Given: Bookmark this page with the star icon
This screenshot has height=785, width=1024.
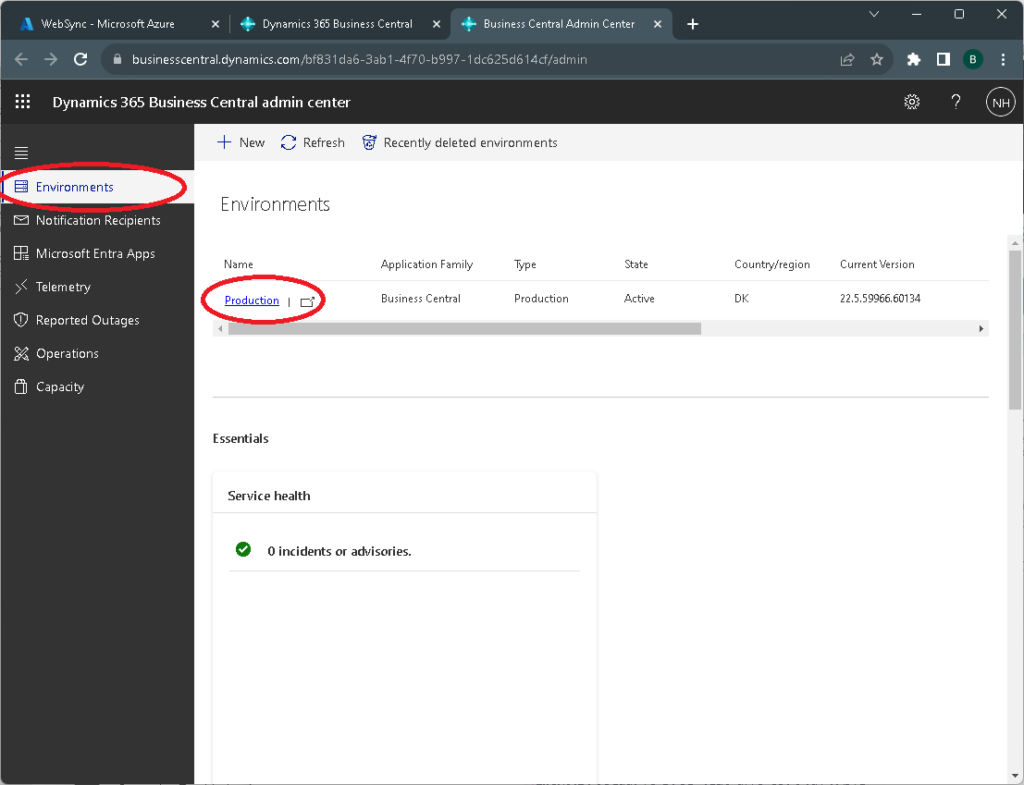Looking at the screenshot, I should [x=877, y=59].
